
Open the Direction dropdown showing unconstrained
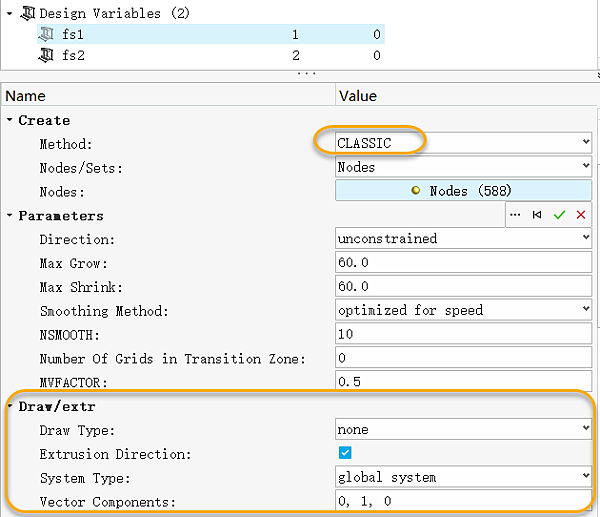click(x=463, y=238)
